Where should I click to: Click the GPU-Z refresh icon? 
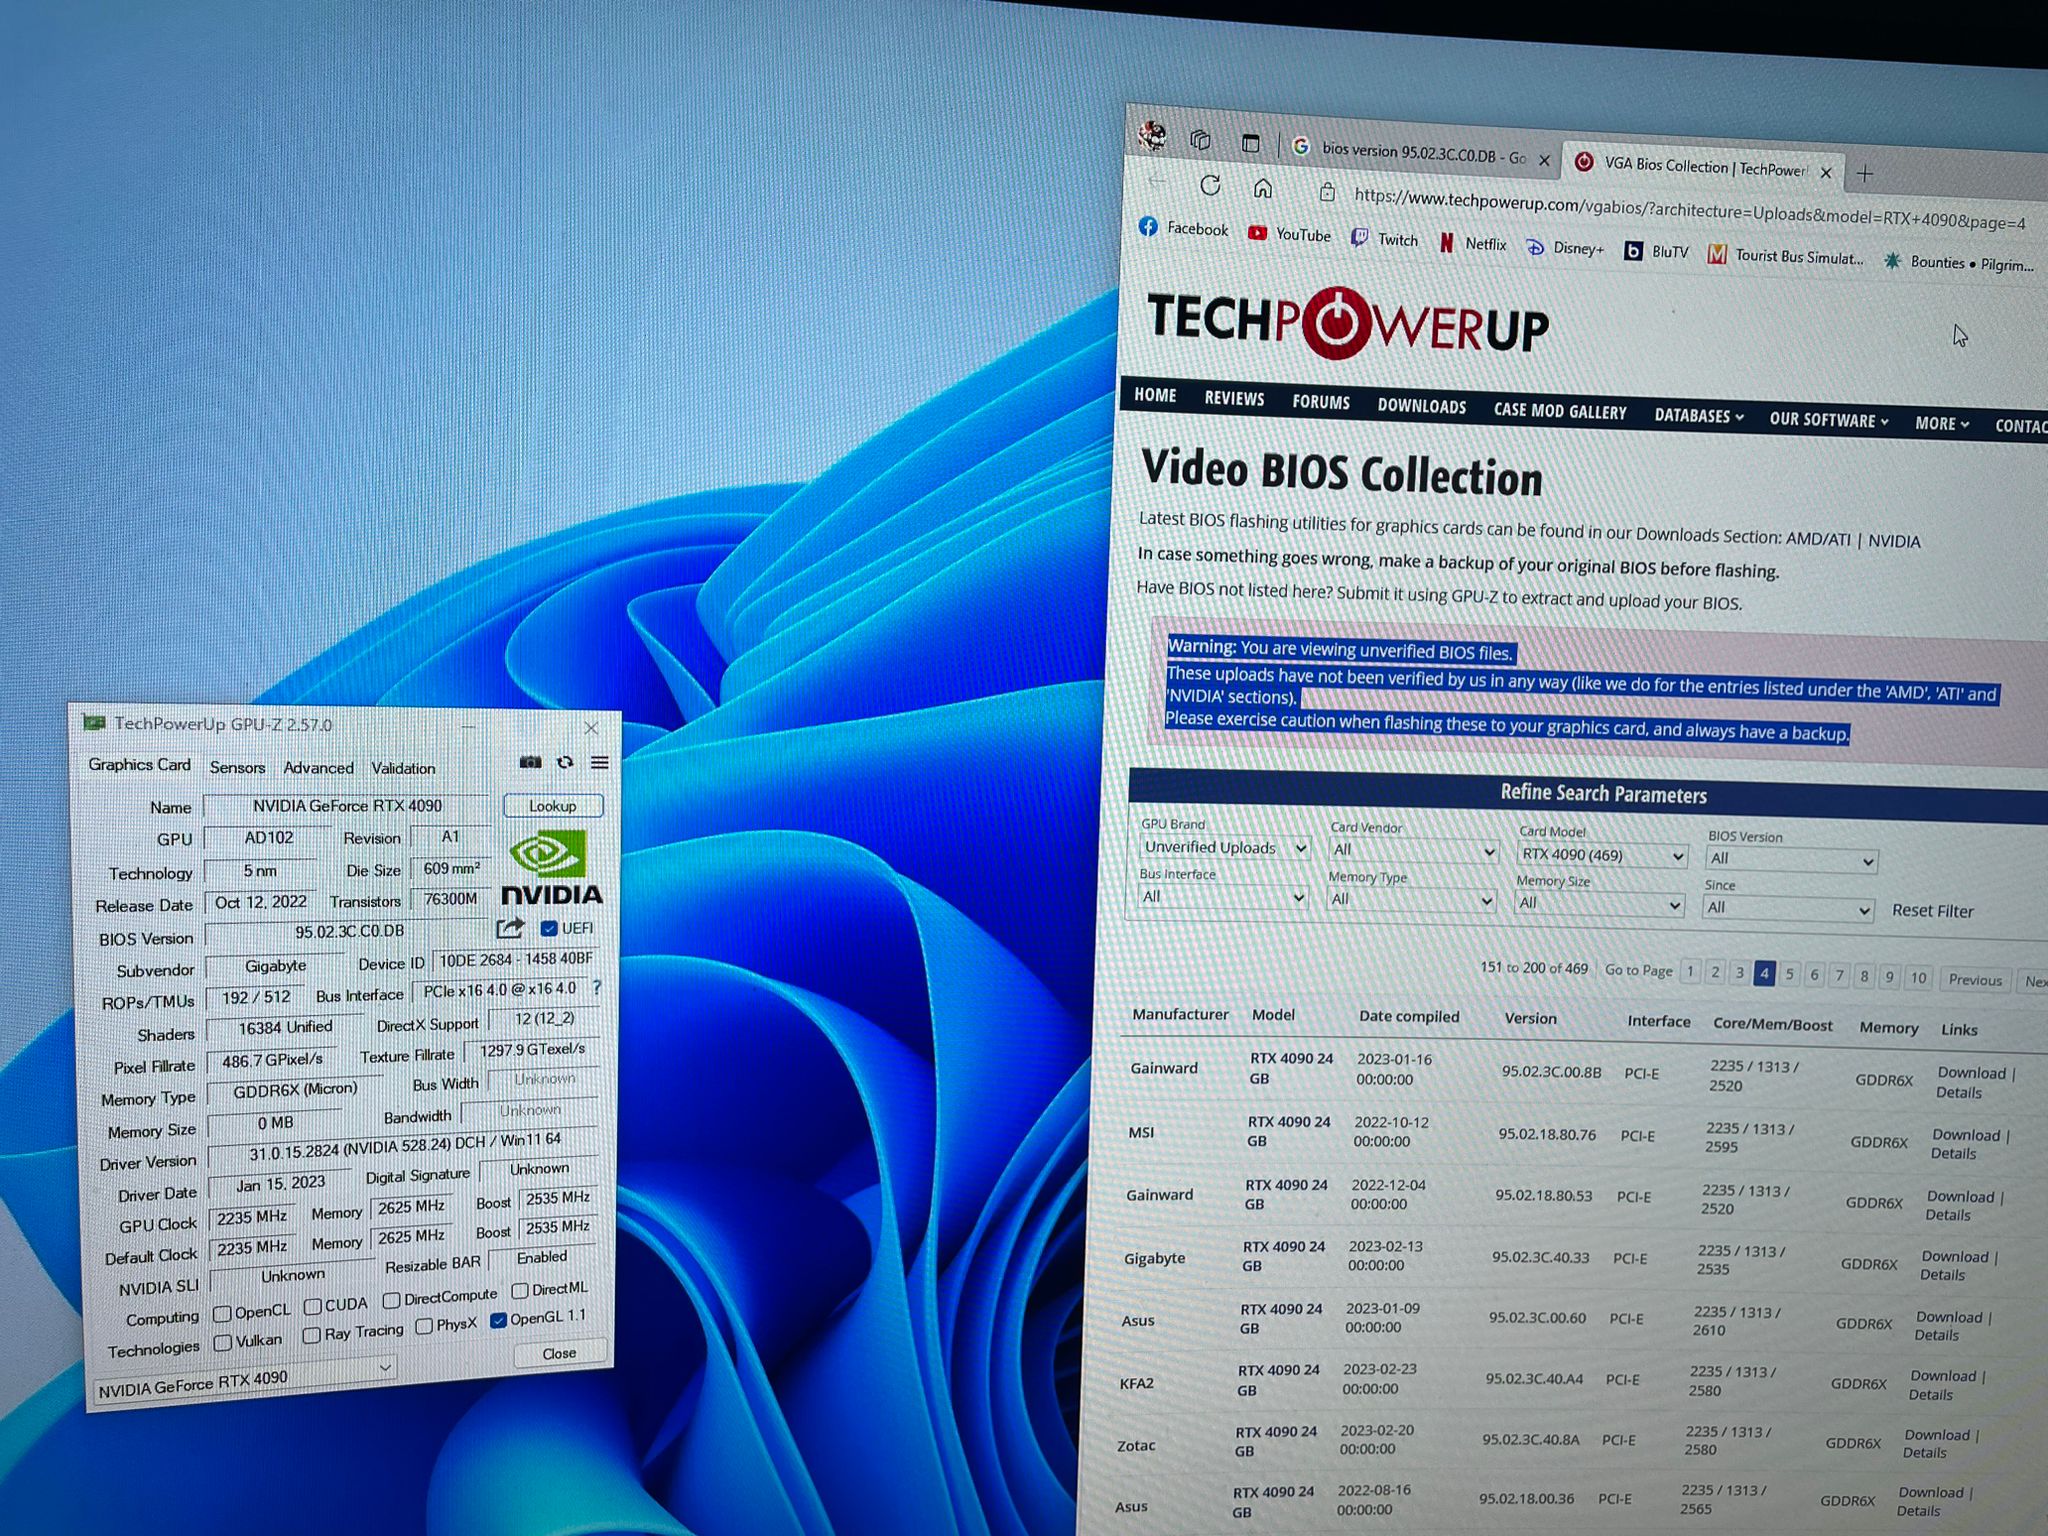tap(565, 763)
